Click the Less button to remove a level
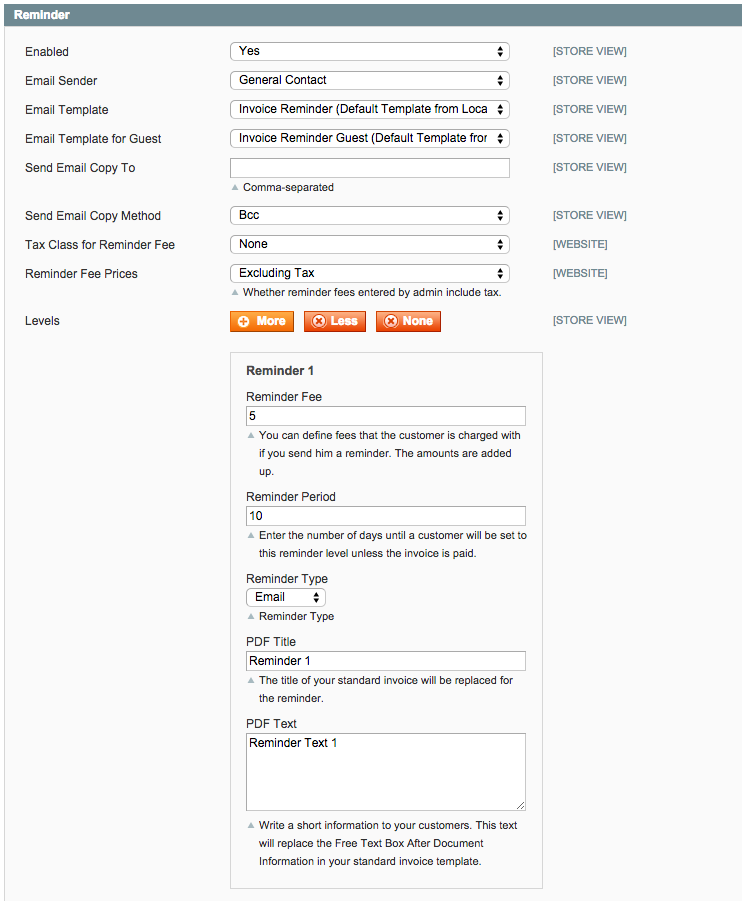Viewport: 742px width, 901px height. pyautogui.click(x=335, y=321)
